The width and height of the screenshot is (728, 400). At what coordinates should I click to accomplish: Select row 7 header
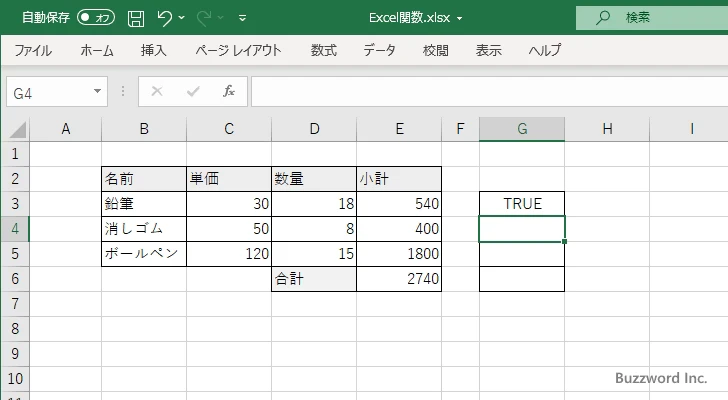(x=15, y=304)
